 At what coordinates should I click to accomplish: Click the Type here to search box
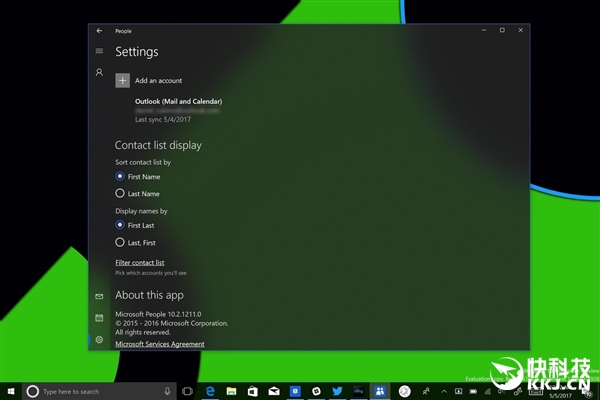tap(99, 391)
